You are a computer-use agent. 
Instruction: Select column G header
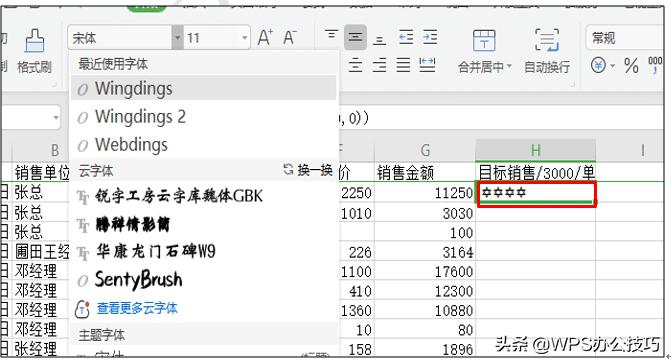(425, 151)
